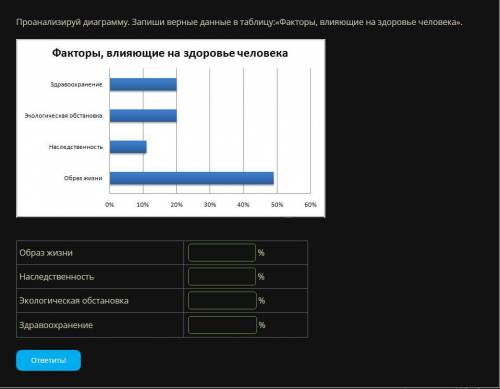
Task: Submit answers with the Ответить button
Action: point(48,360)
